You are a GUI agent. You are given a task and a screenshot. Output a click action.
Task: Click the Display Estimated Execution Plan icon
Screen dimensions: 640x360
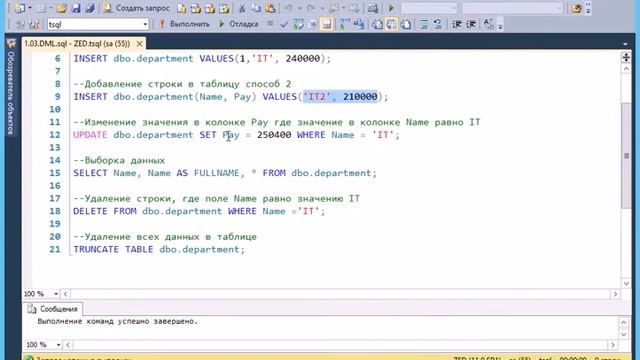298,24
